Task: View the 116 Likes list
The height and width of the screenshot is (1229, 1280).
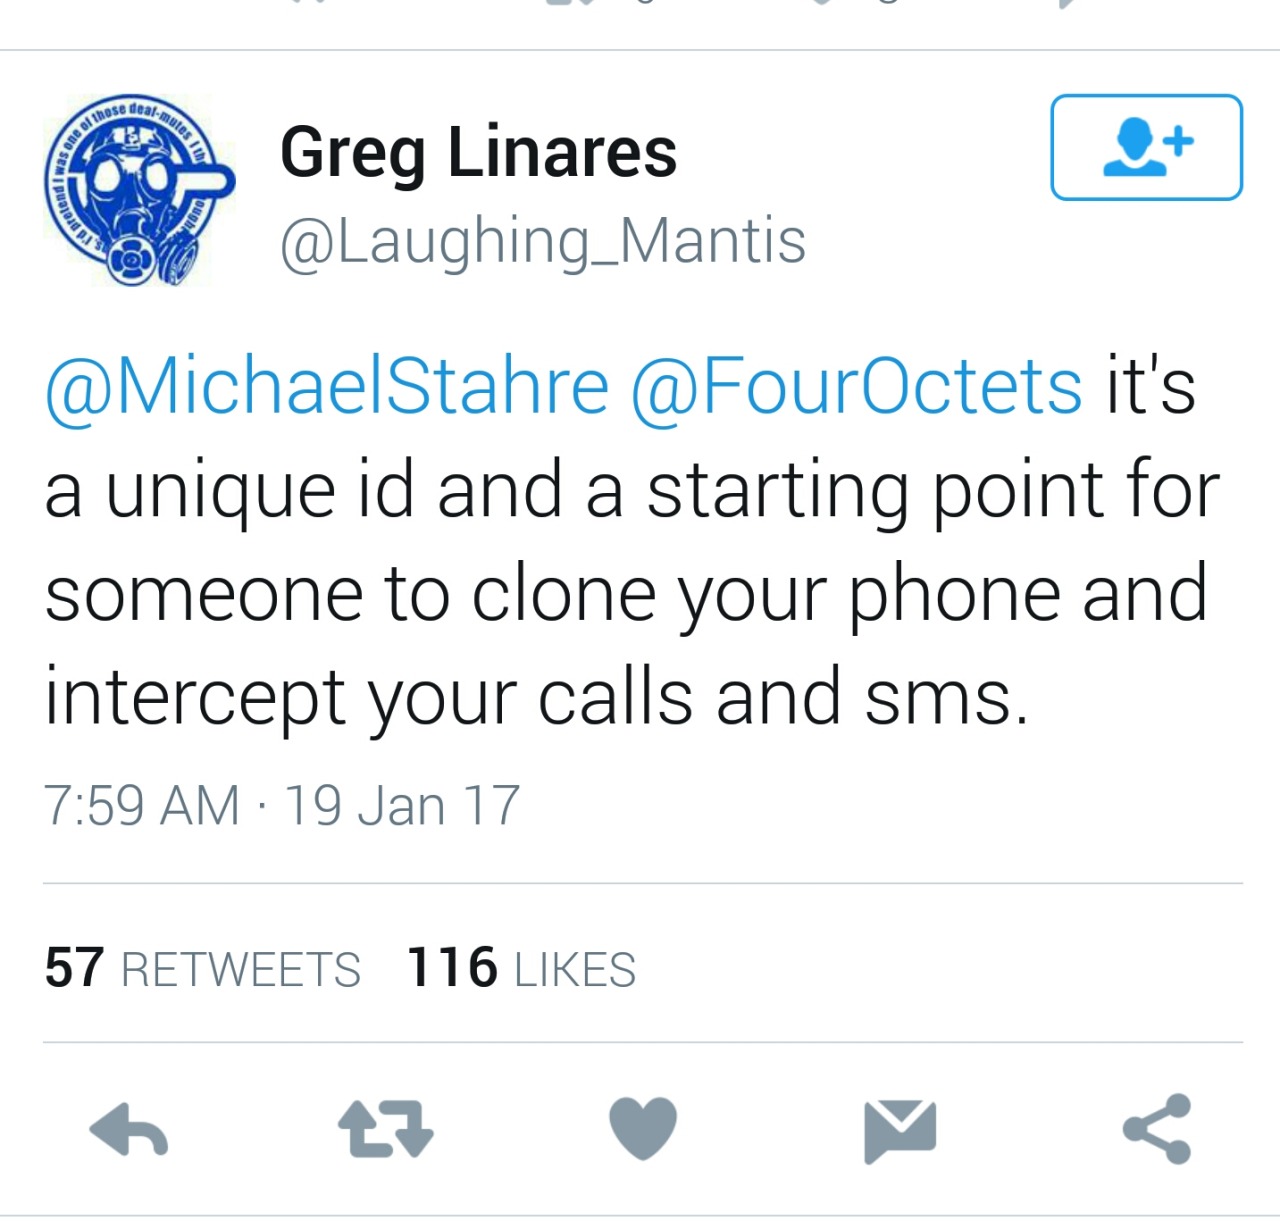Action: 521,968
